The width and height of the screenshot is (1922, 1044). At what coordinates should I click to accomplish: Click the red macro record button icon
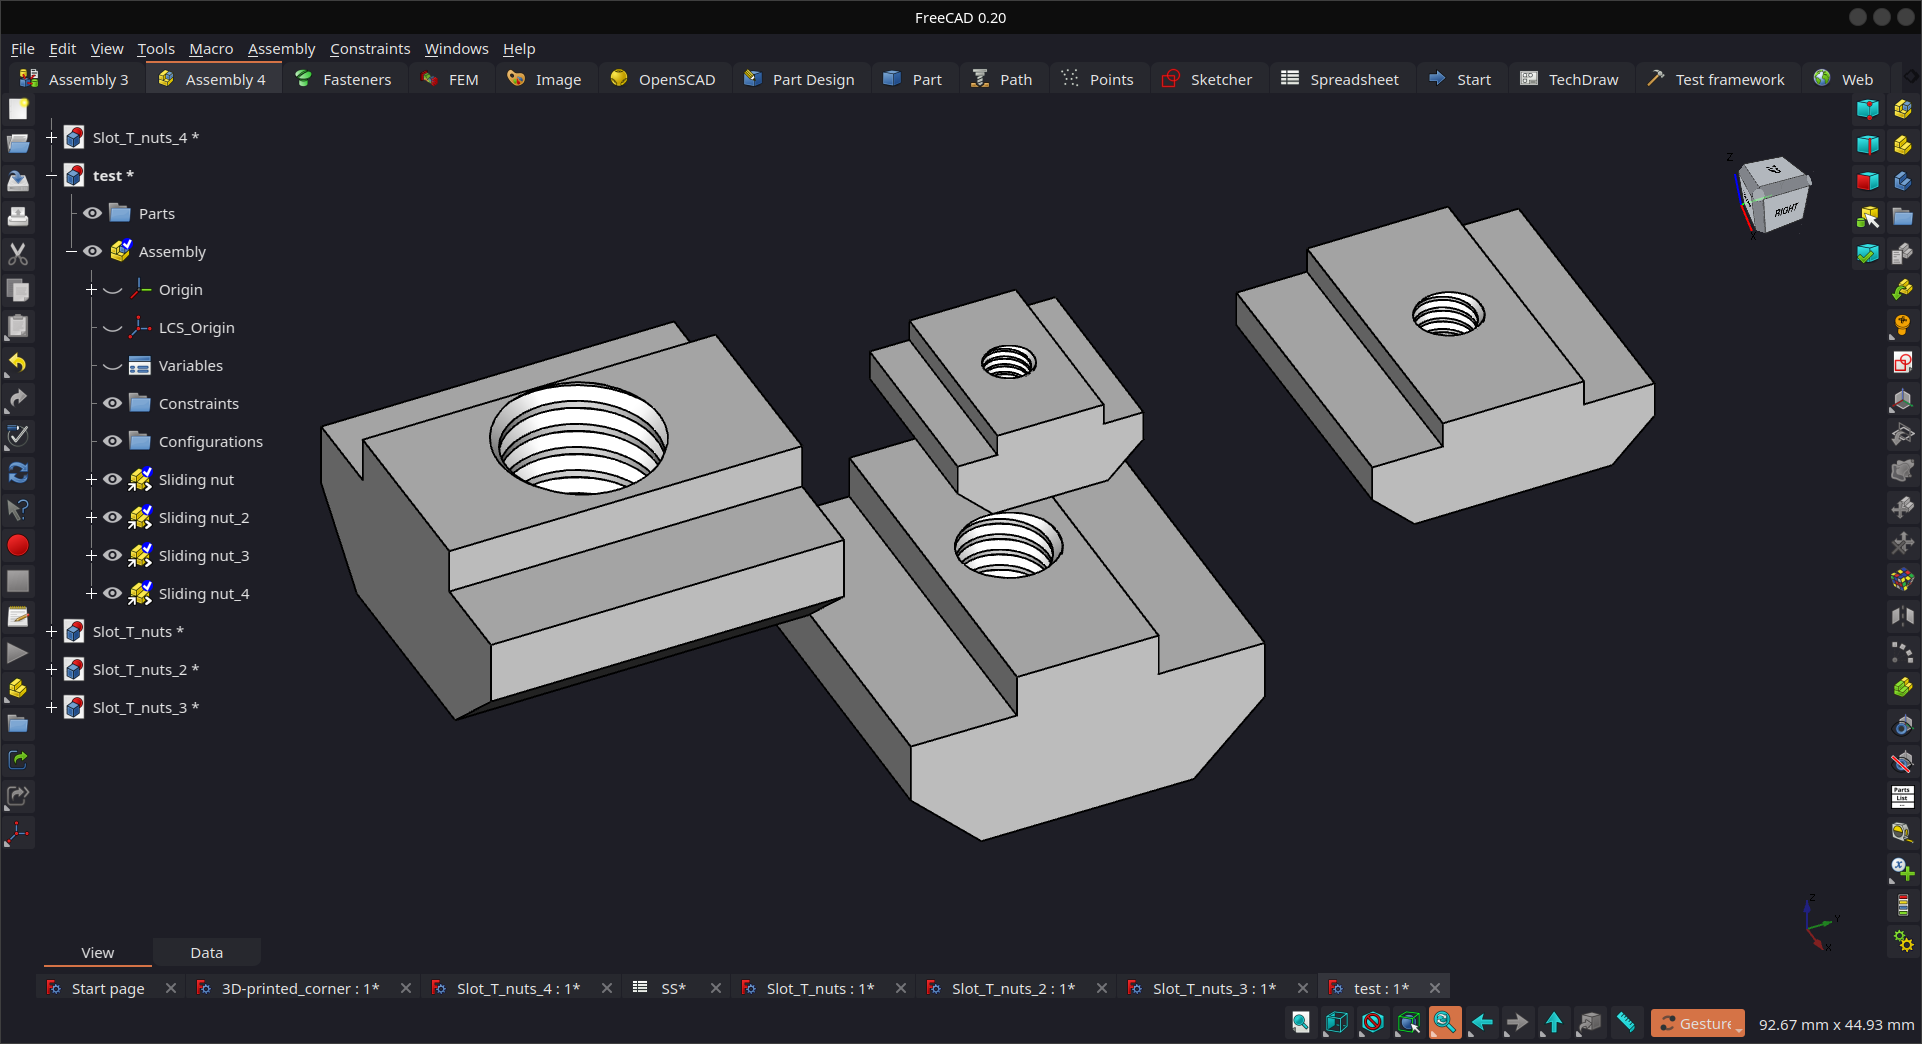click(18, 545)
